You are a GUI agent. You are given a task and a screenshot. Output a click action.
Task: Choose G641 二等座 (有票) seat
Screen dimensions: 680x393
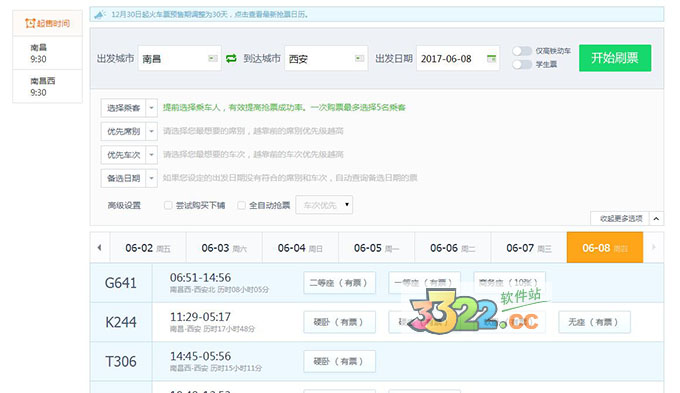tap(339, 283)
